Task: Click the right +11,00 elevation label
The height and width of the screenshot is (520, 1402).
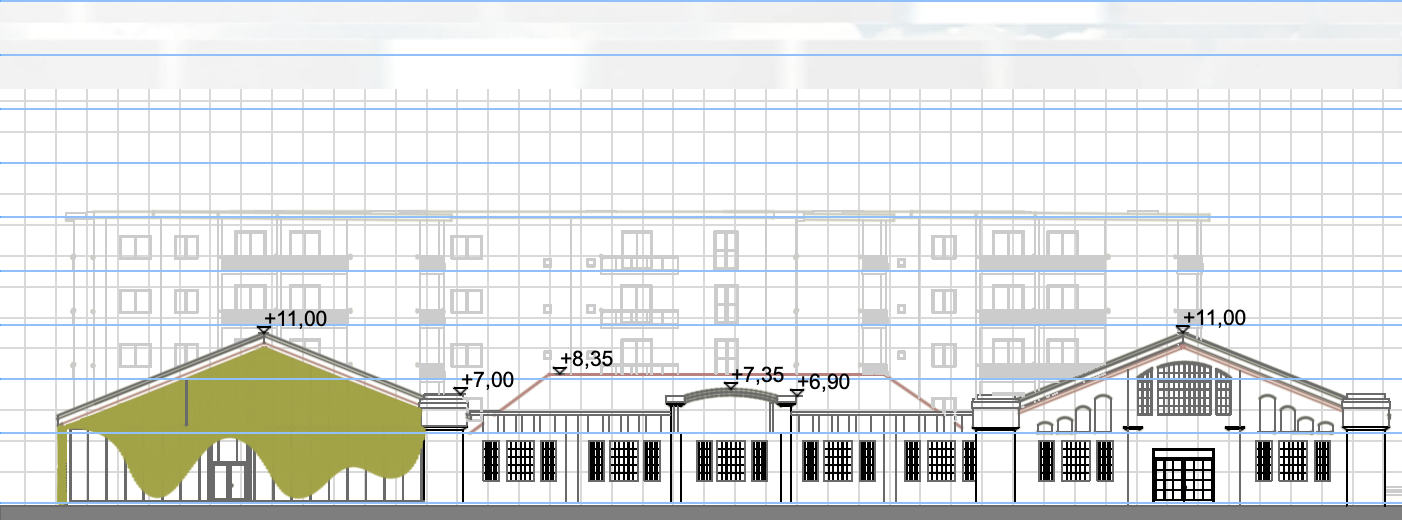Action: coord(1216,318)
